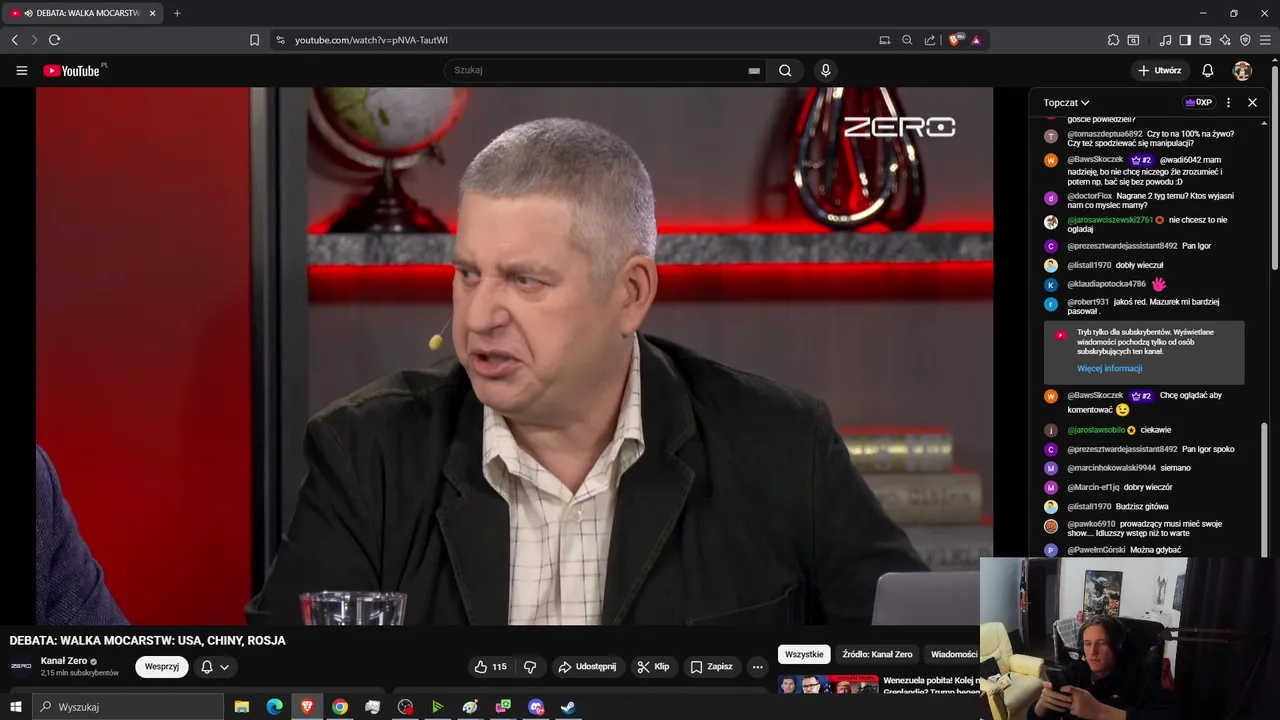Click the Klip scissors button
This screenshot has width=1280, height=720.
coord(653,667)
